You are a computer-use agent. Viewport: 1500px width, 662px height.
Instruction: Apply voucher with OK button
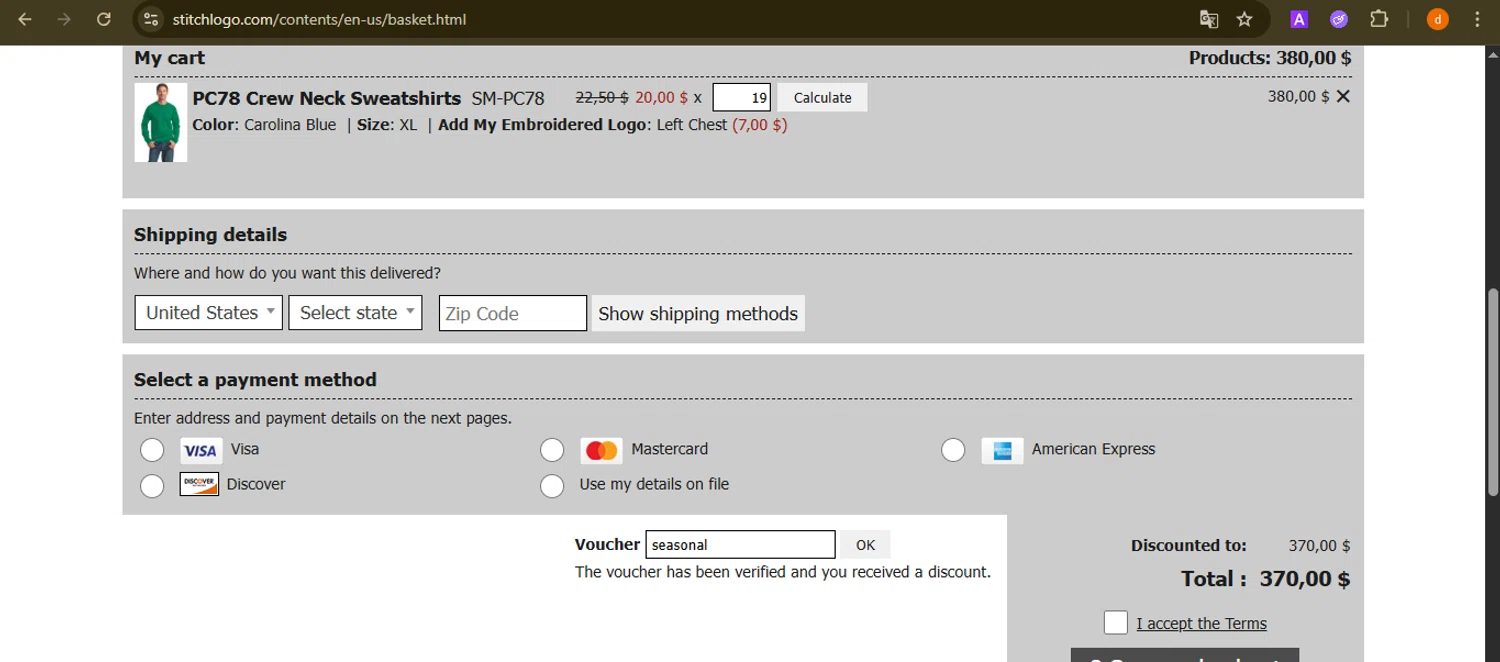coord(865,545)
